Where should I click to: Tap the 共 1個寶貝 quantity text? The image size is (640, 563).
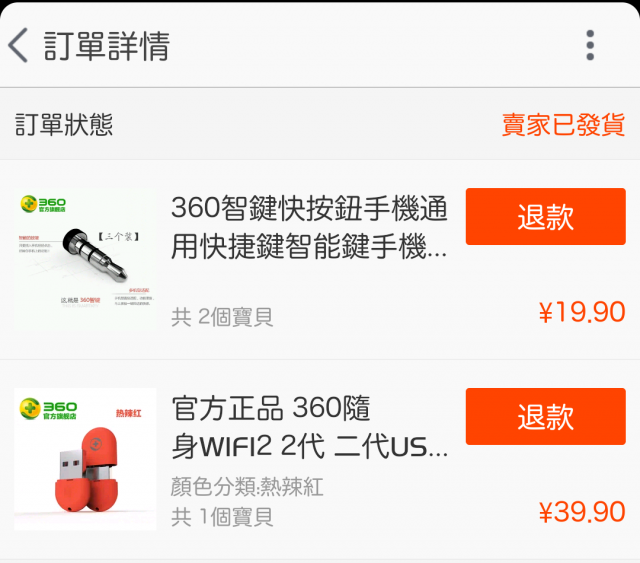222,517
